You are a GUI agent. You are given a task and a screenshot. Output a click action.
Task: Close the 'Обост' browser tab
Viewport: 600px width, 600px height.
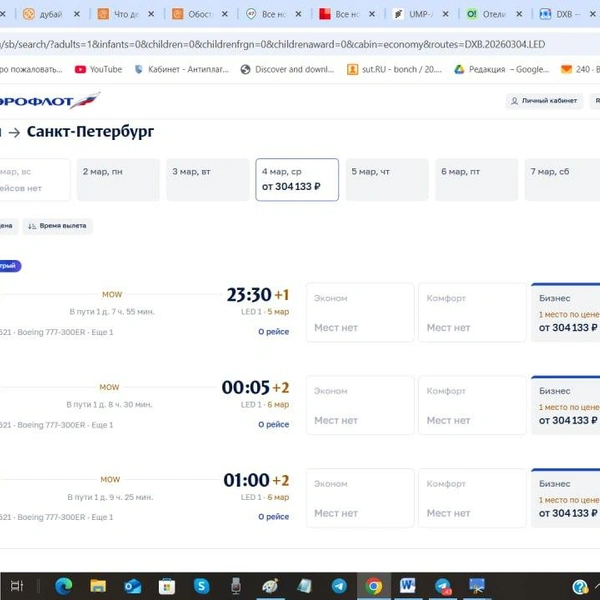coord(225,14)
